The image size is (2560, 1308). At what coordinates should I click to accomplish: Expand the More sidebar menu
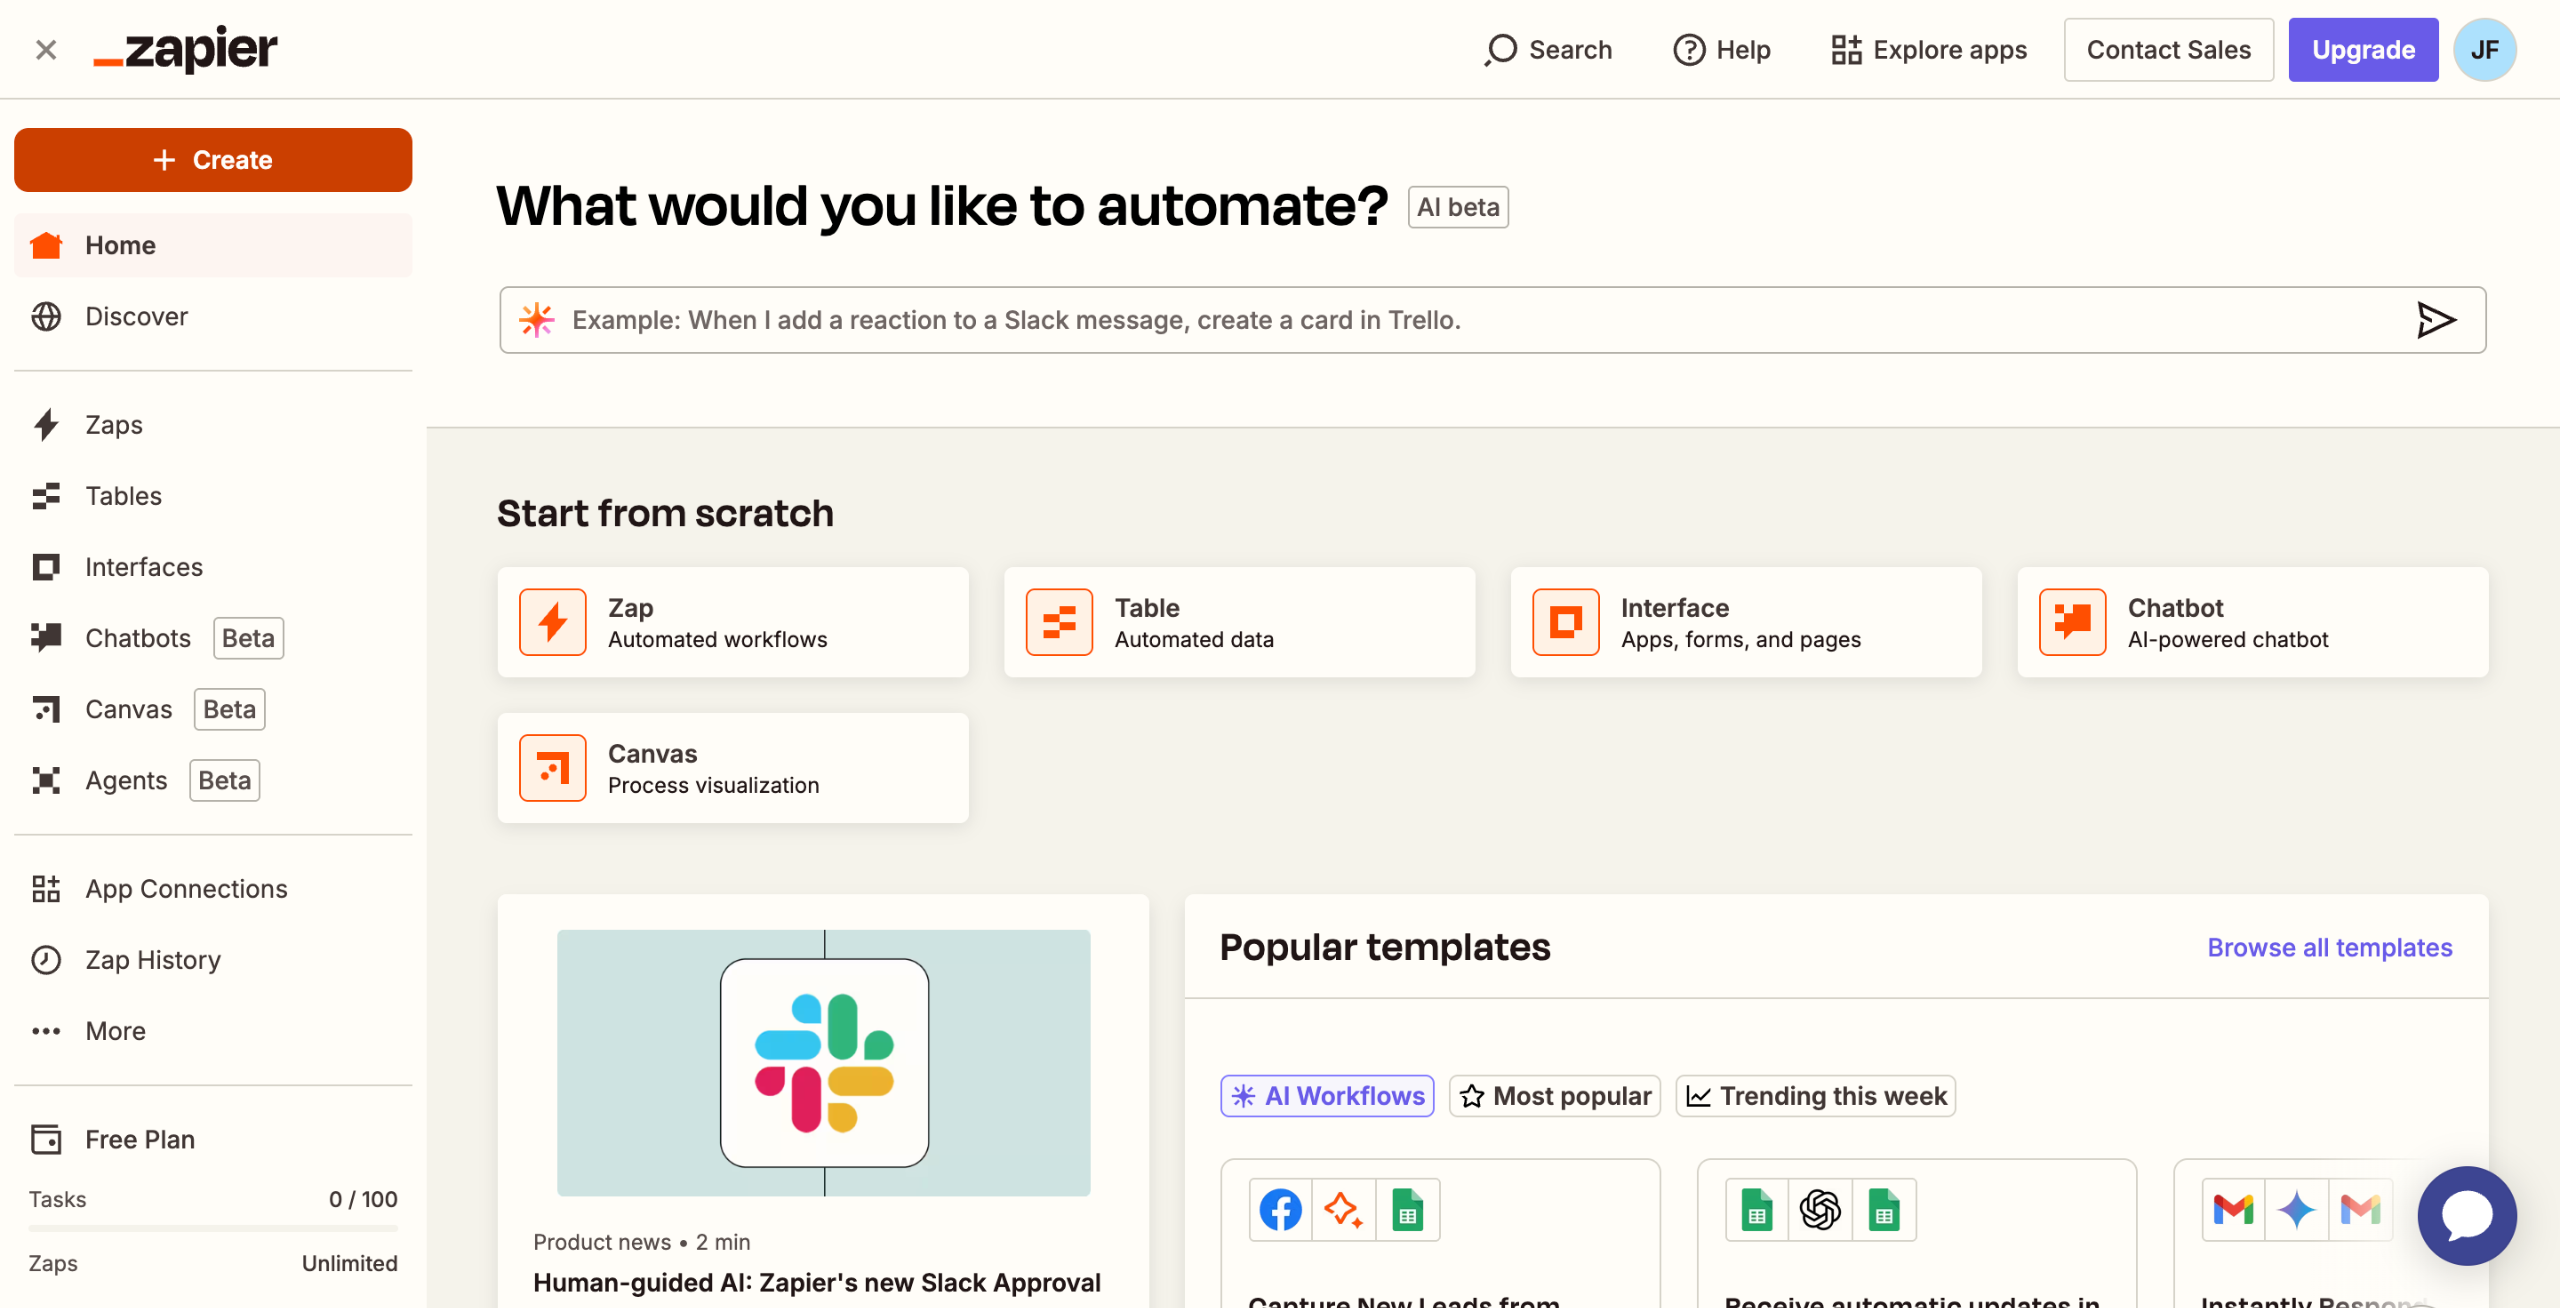click(115, 1031)
